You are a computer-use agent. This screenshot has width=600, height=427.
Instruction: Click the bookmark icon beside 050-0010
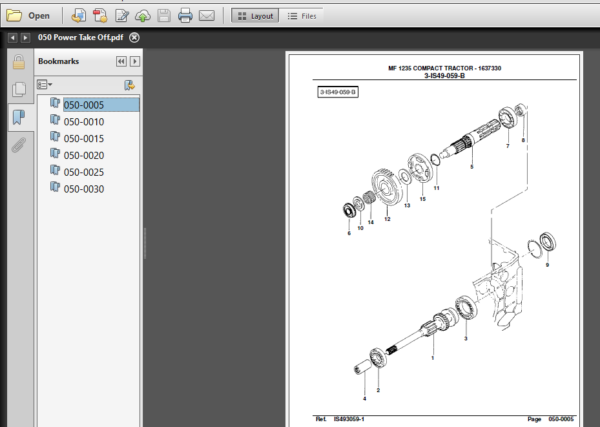click(x=55, y=120)
